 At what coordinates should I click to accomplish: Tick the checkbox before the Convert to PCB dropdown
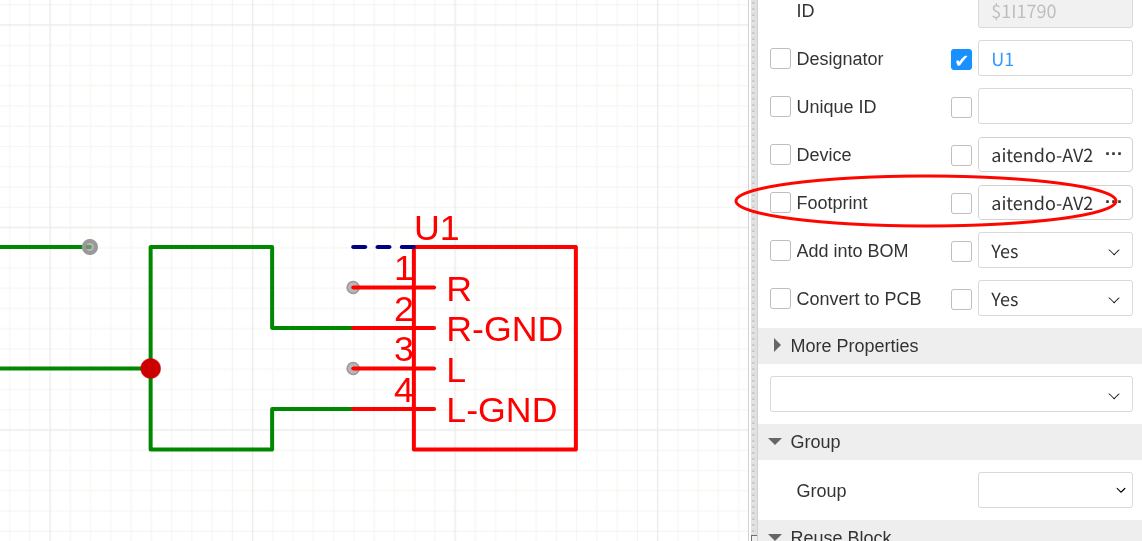click(961, 299)
